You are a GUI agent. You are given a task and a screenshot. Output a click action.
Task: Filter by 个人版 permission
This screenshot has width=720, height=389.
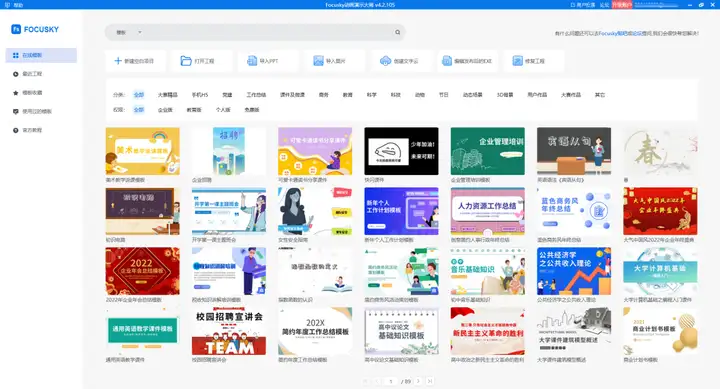pos(223,110)
